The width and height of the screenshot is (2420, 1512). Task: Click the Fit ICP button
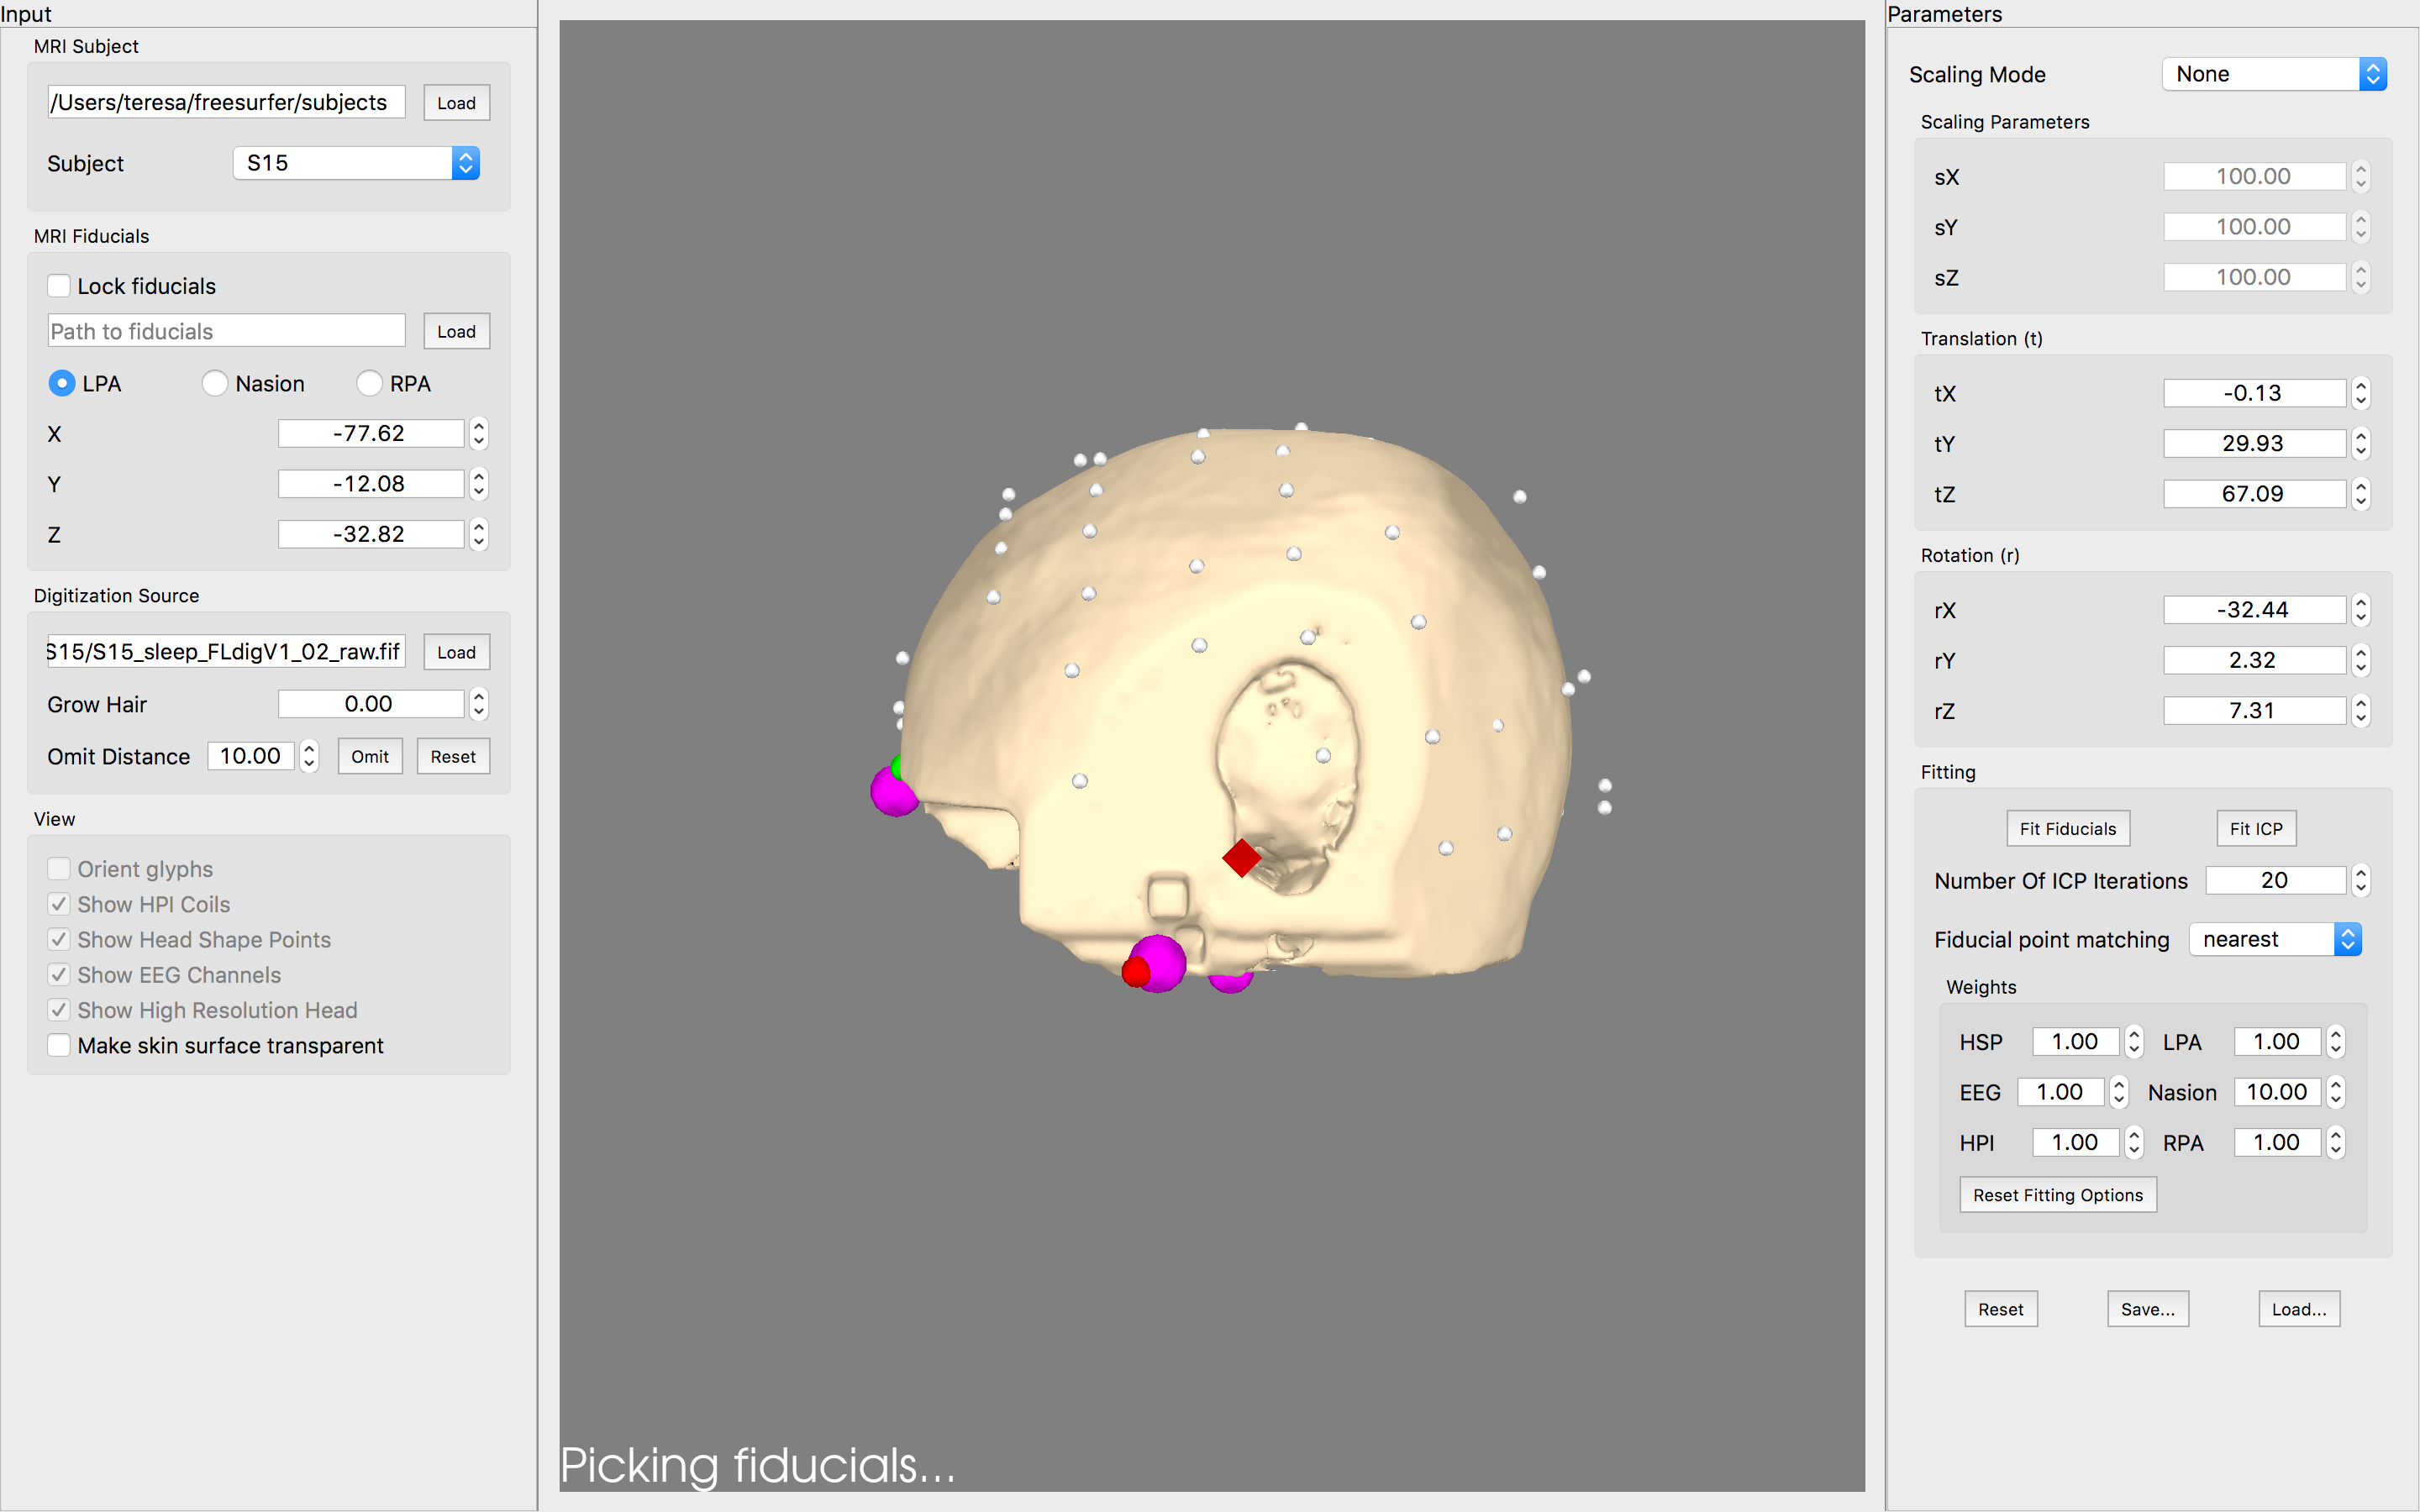tap(2255, 829)
